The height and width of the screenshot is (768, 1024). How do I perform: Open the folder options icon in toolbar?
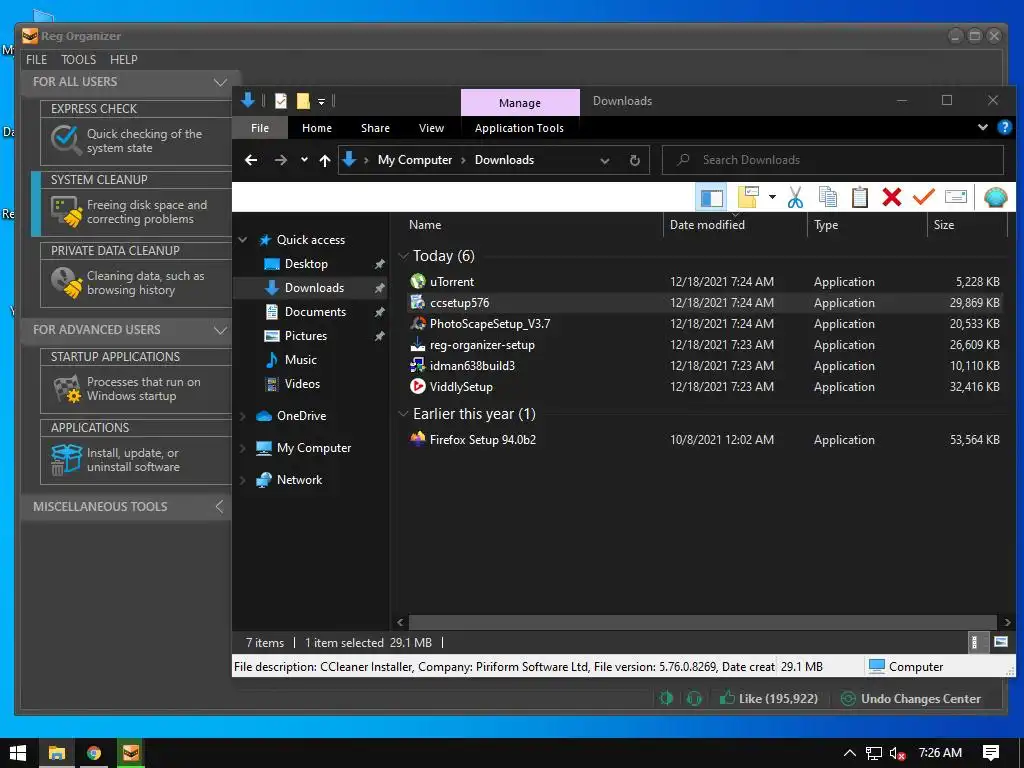pyautogui.click(x=748, y=197)
